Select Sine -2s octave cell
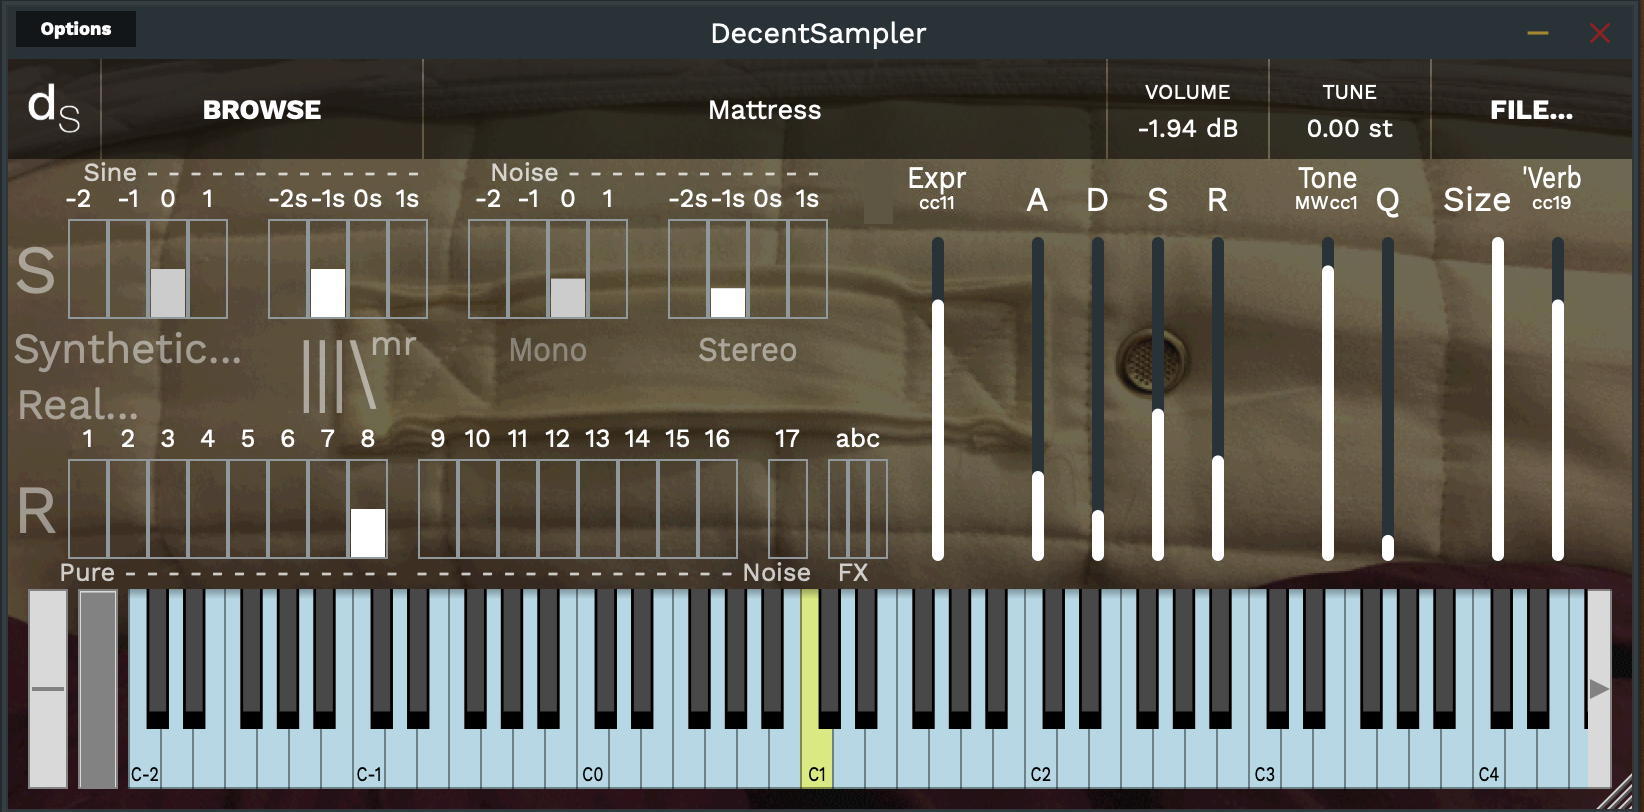 tap(288, 269)
